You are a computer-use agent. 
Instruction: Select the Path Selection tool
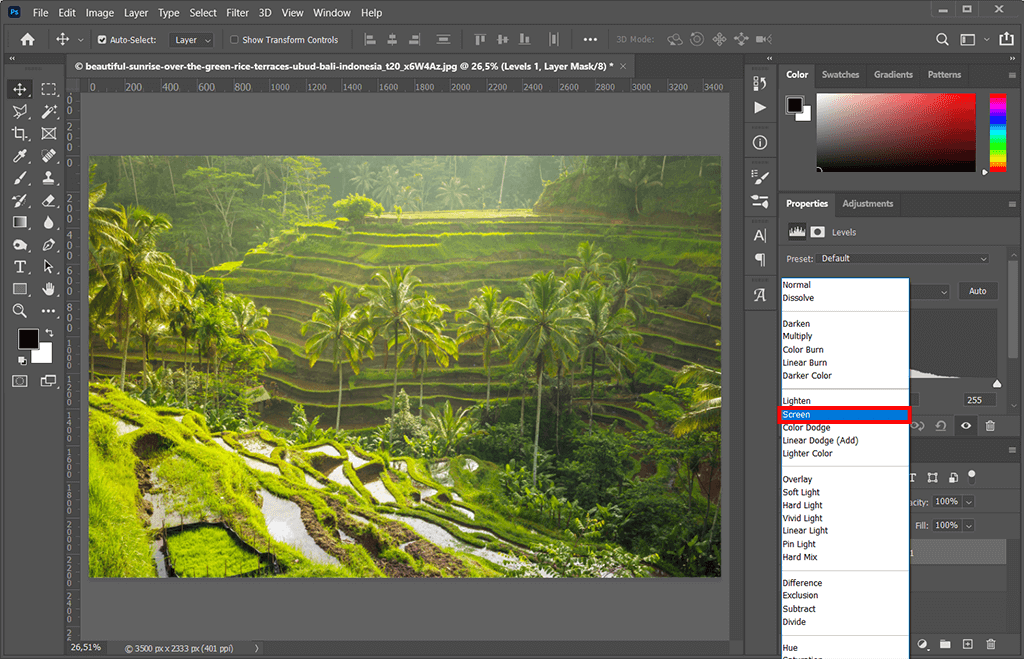point(48,266)
